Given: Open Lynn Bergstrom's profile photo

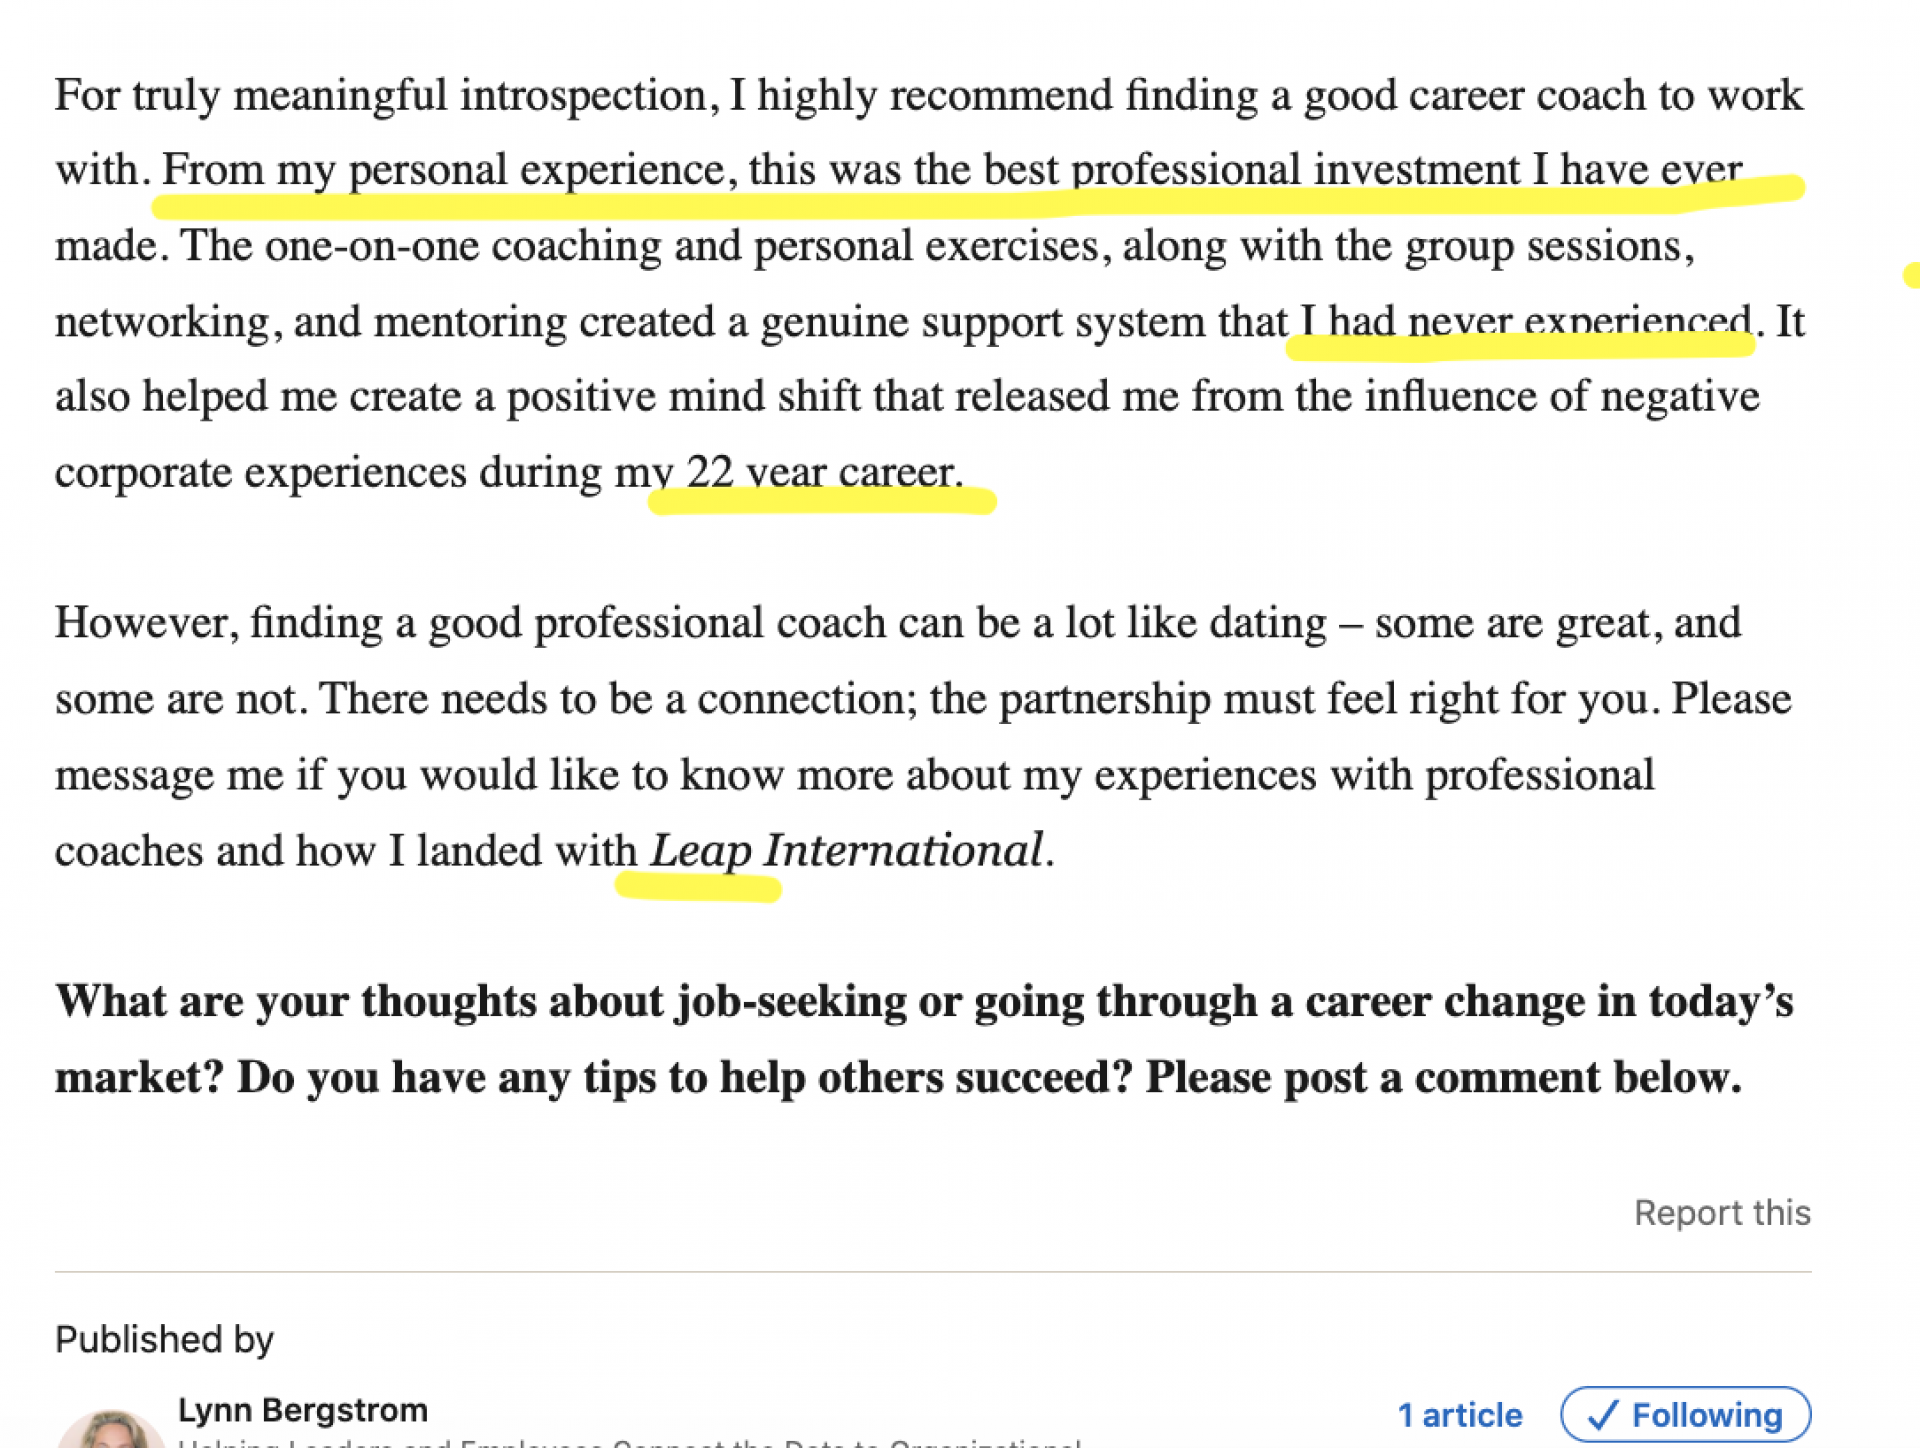Looking at the screenshot, I should click(111, 1430).
